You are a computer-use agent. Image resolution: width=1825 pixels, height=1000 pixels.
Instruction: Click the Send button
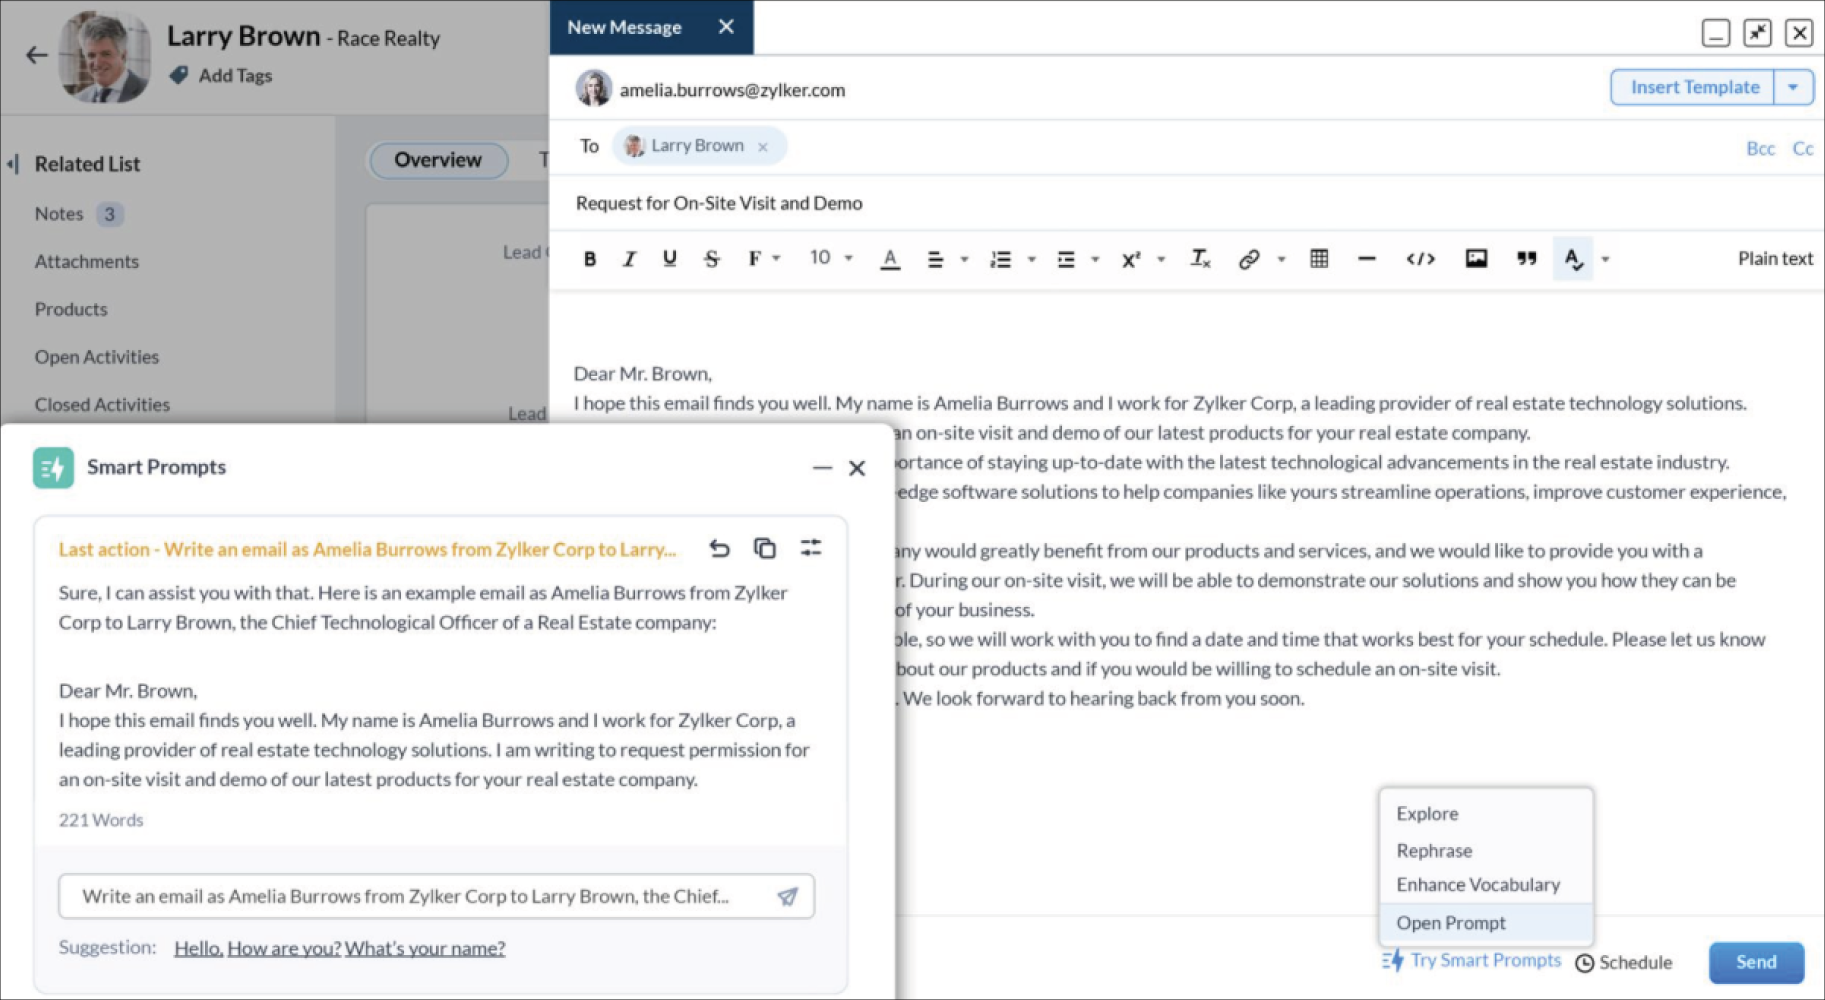pyautogui.click(x=1756, y=962)
